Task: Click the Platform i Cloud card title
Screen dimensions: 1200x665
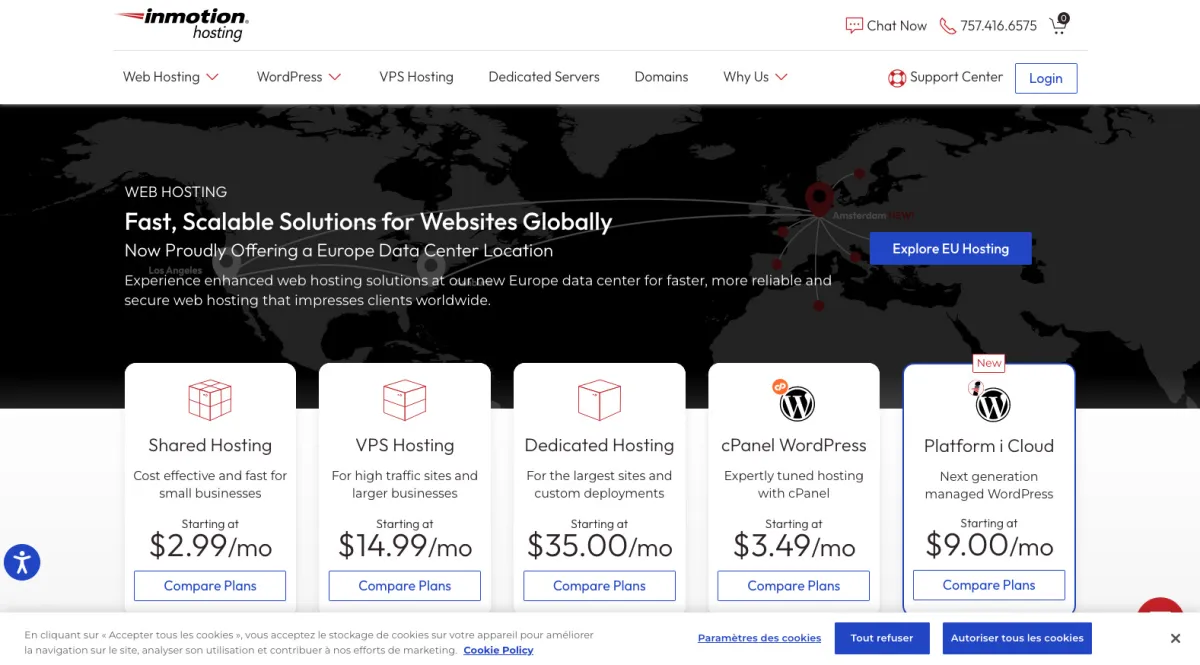Action: point(989,447)
